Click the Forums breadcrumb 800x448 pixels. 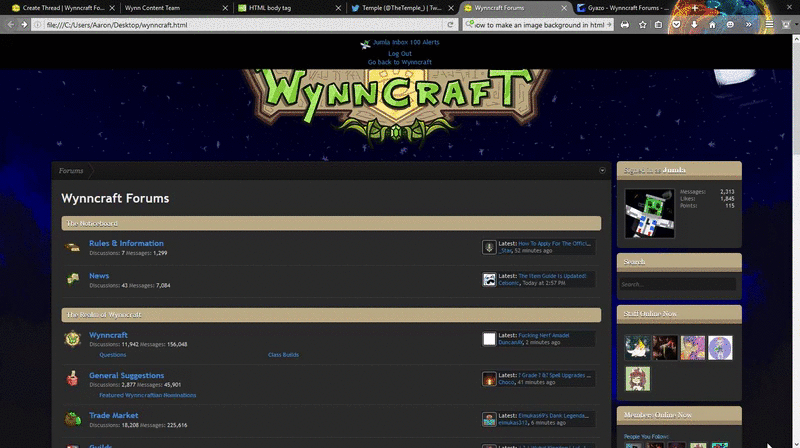click(x=71, y=170)
